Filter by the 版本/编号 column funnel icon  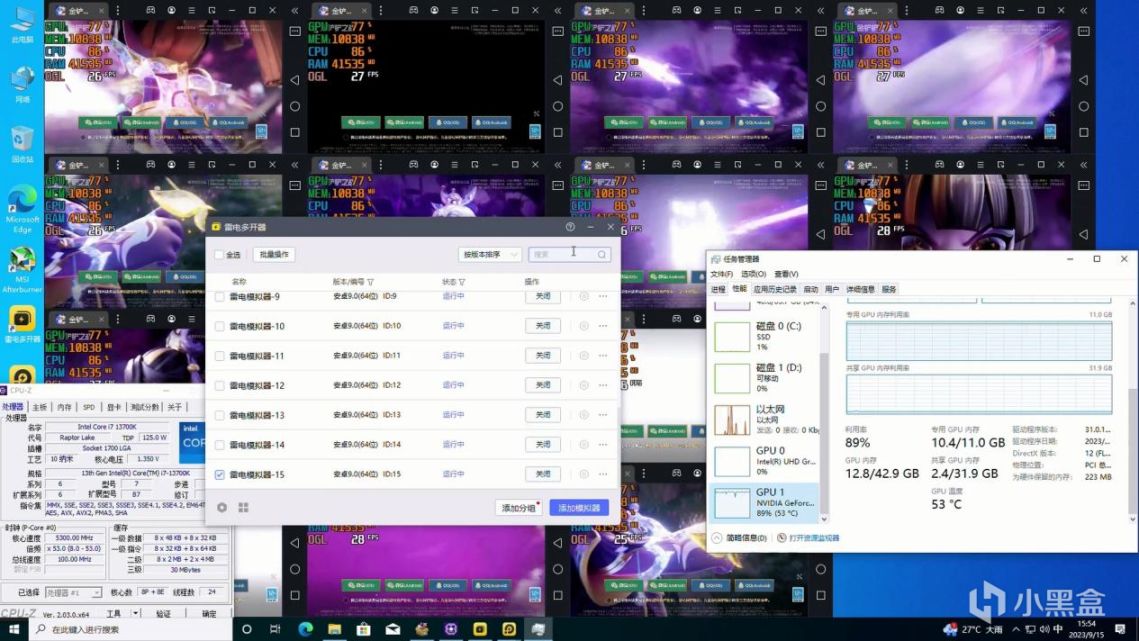(370, 282)
